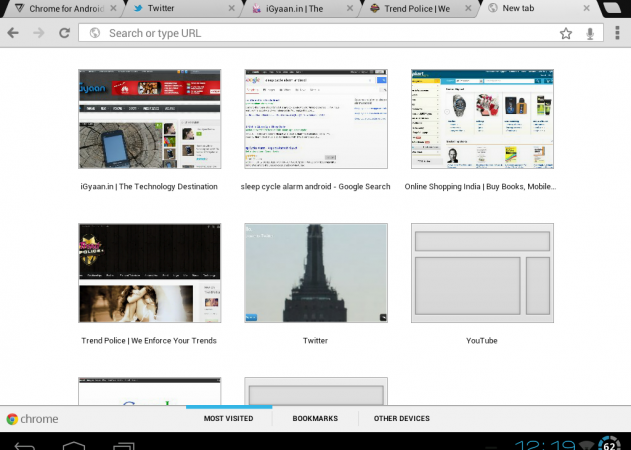This screenshot has width=631, height=450.
Task: Close the Twitter tab
Action: (x=233, y=8)
